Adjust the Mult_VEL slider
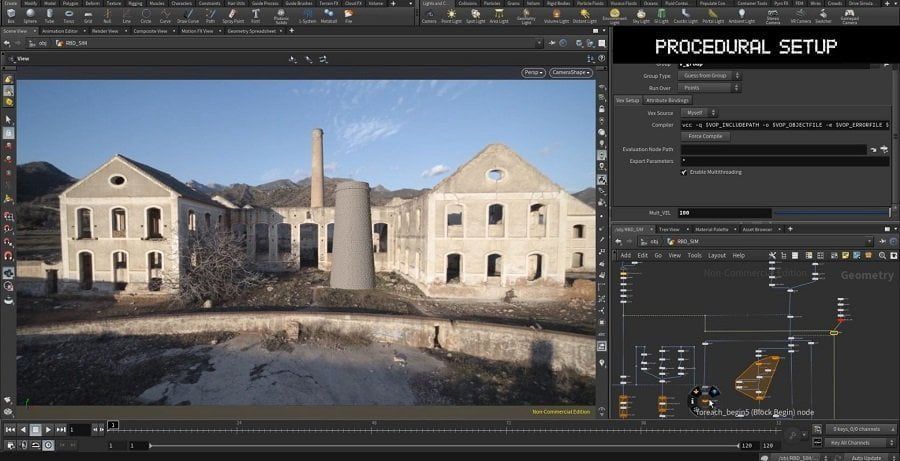The width and height of the screenshot is (900, 461). coord(832,212)
